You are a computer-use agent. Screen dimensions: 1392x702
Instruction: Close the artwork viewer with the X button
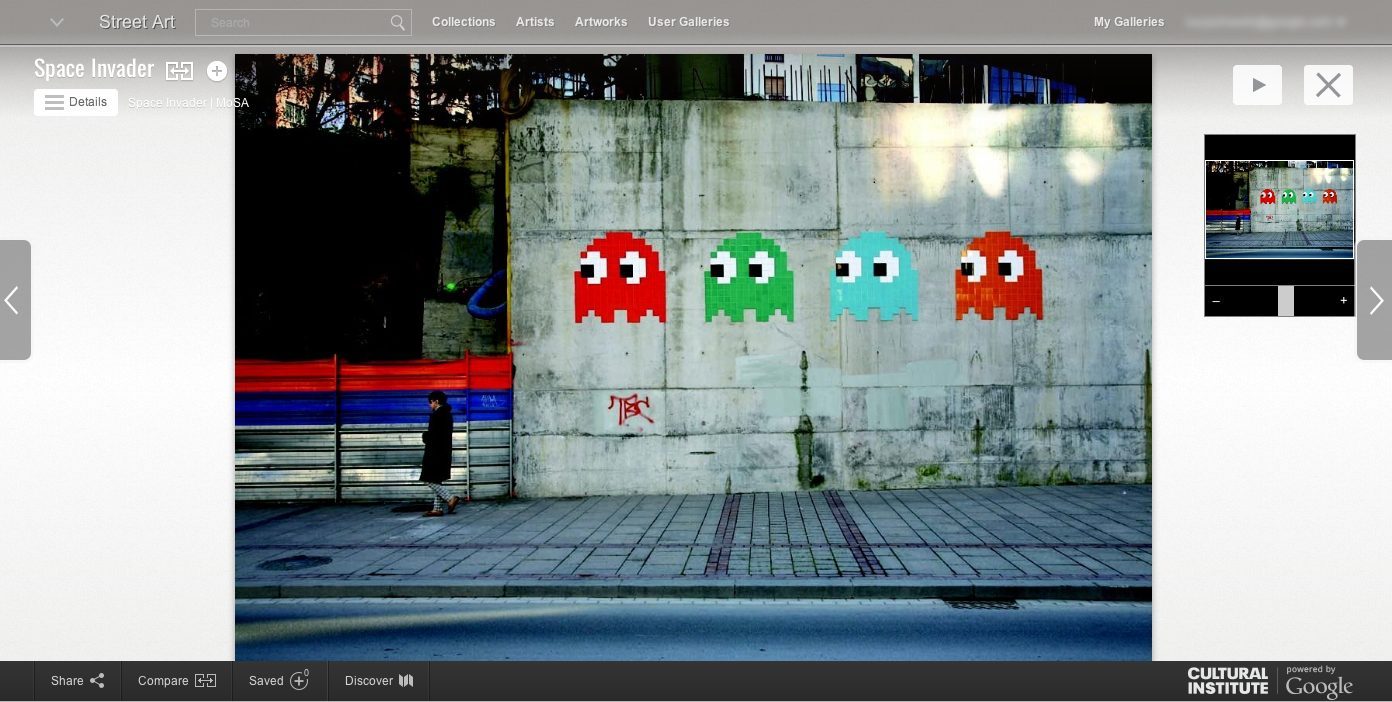pyautogui.click(x=1328, y=85)
